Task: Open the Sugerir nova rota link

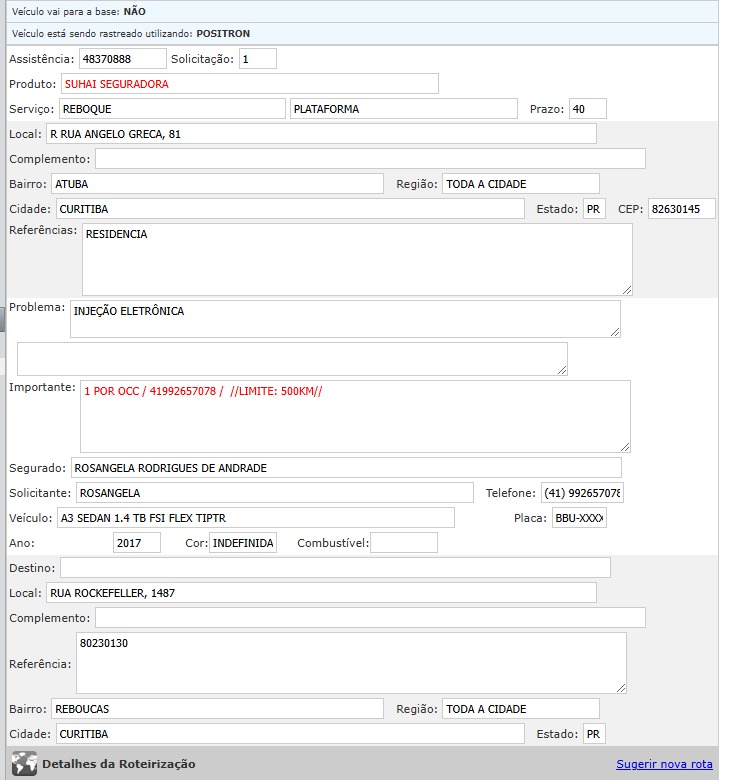Action: click(x=664, y=764)
